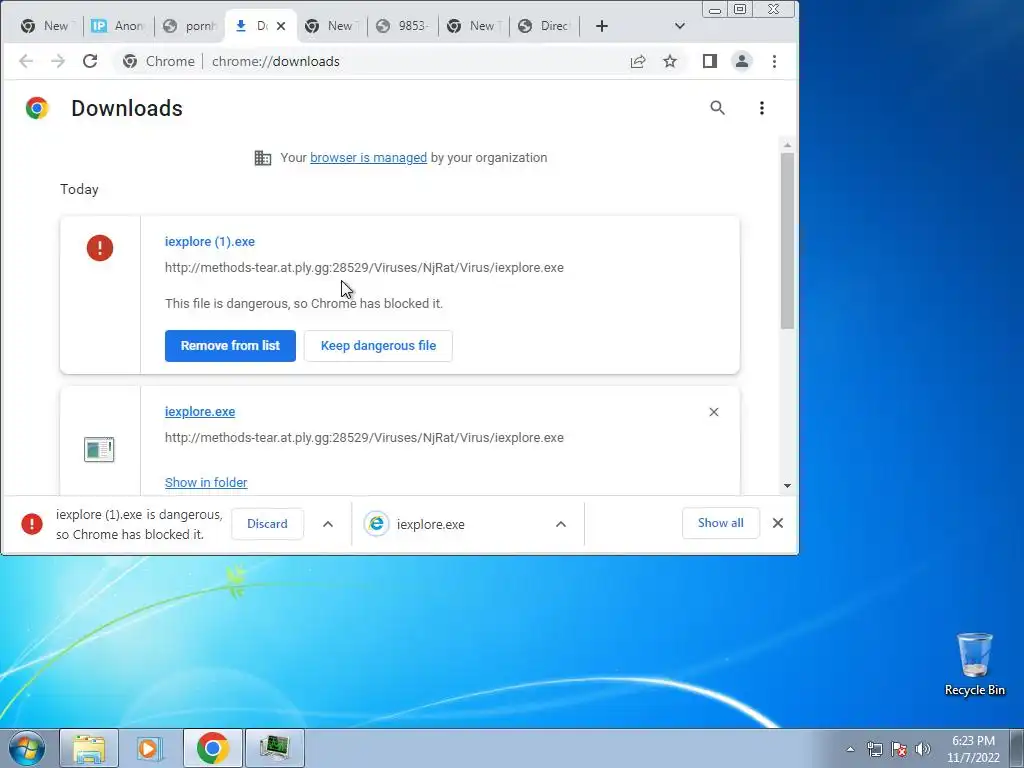Click the scrollbar up arrow

coord(787,145)
